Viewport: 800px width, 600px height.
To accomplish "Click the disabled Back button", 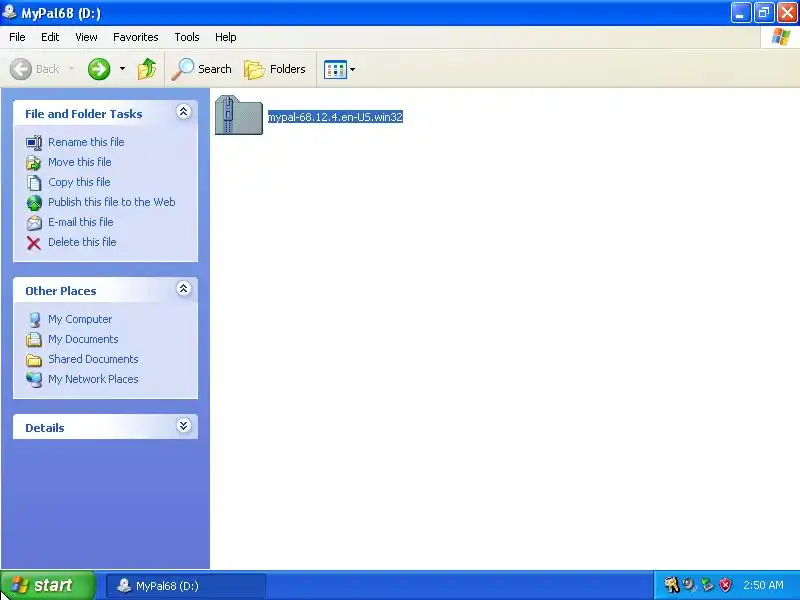I will click(35, 69).
